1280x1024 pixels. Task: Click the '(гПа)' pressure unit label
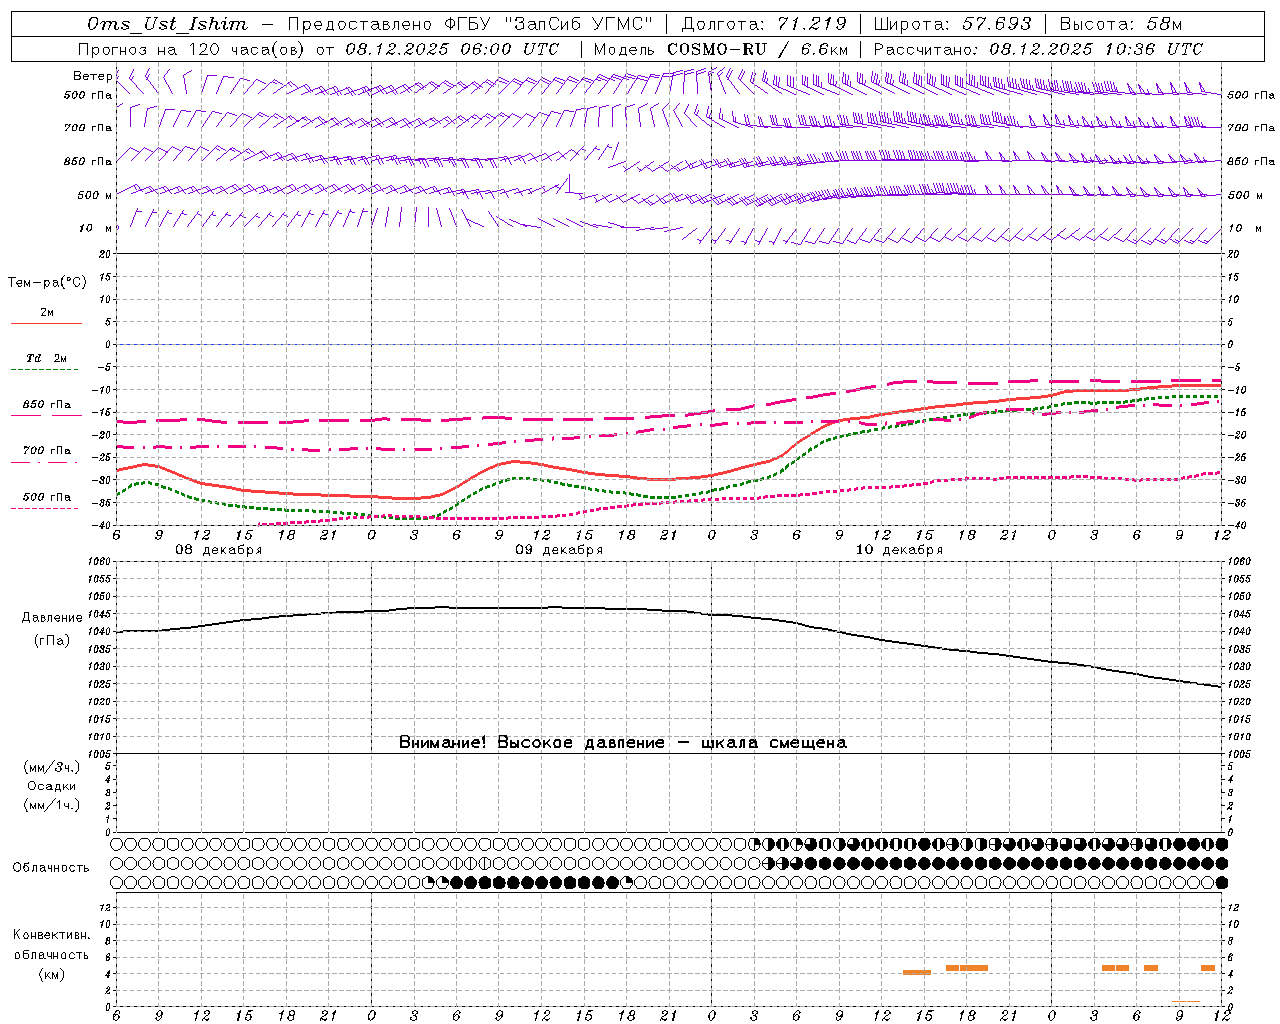coord(52,641)
